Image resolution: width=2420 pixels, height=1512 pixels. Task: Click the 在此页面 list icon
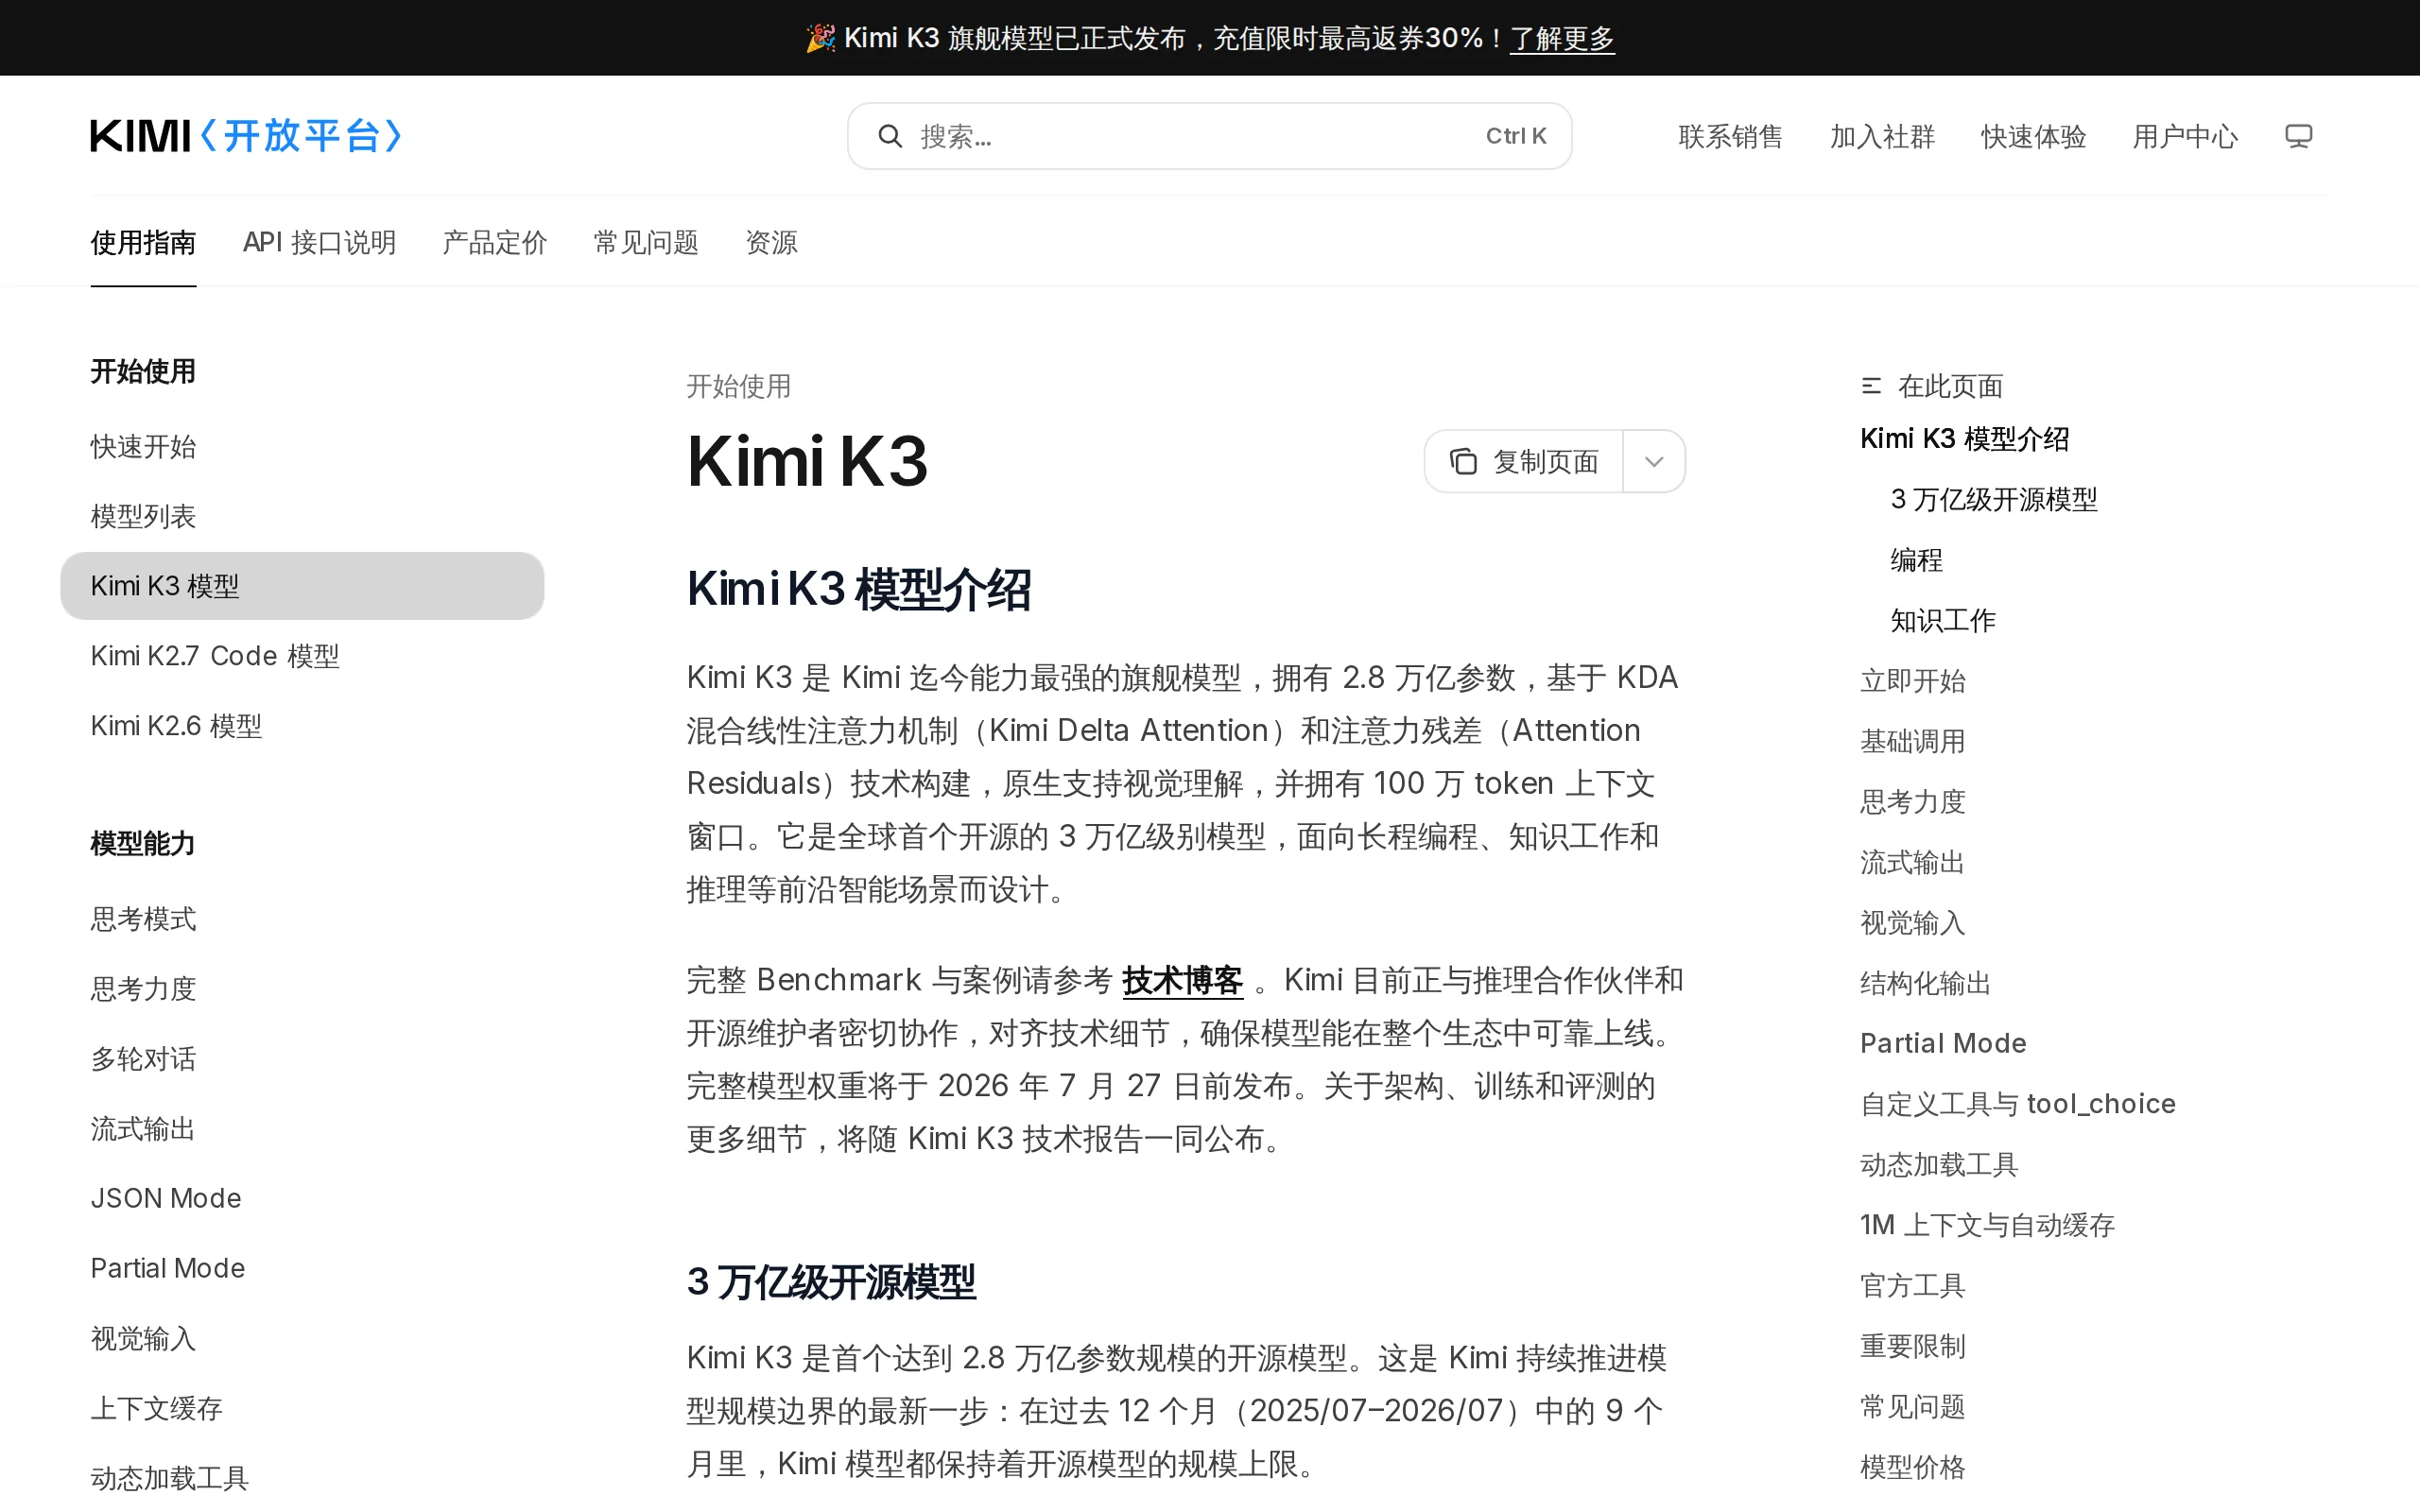[x=1871, y=386]
